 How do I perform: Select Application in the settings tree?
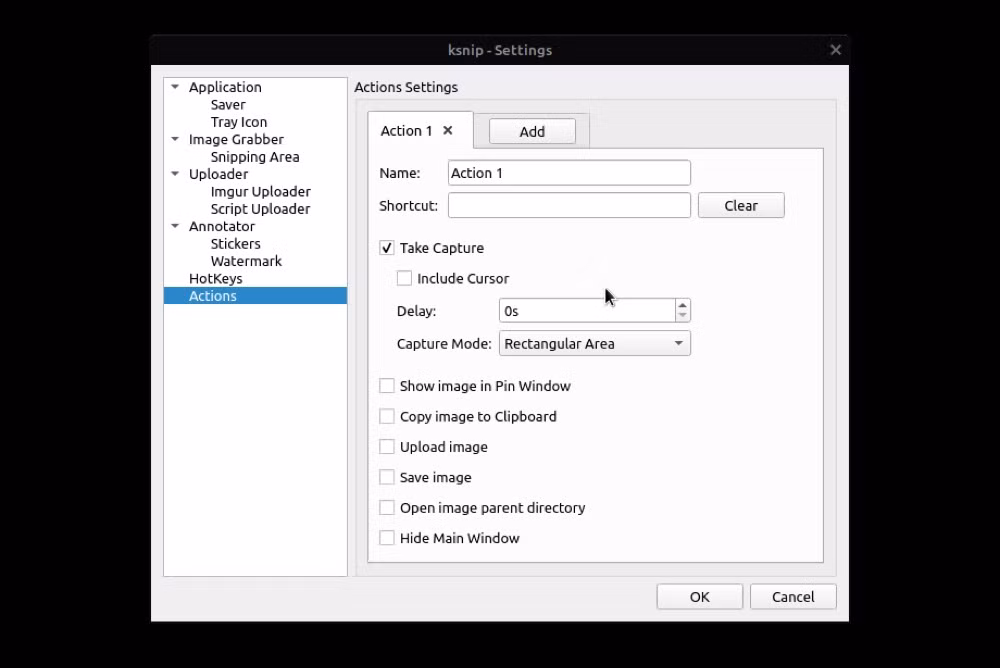click(x=225, y=87)
